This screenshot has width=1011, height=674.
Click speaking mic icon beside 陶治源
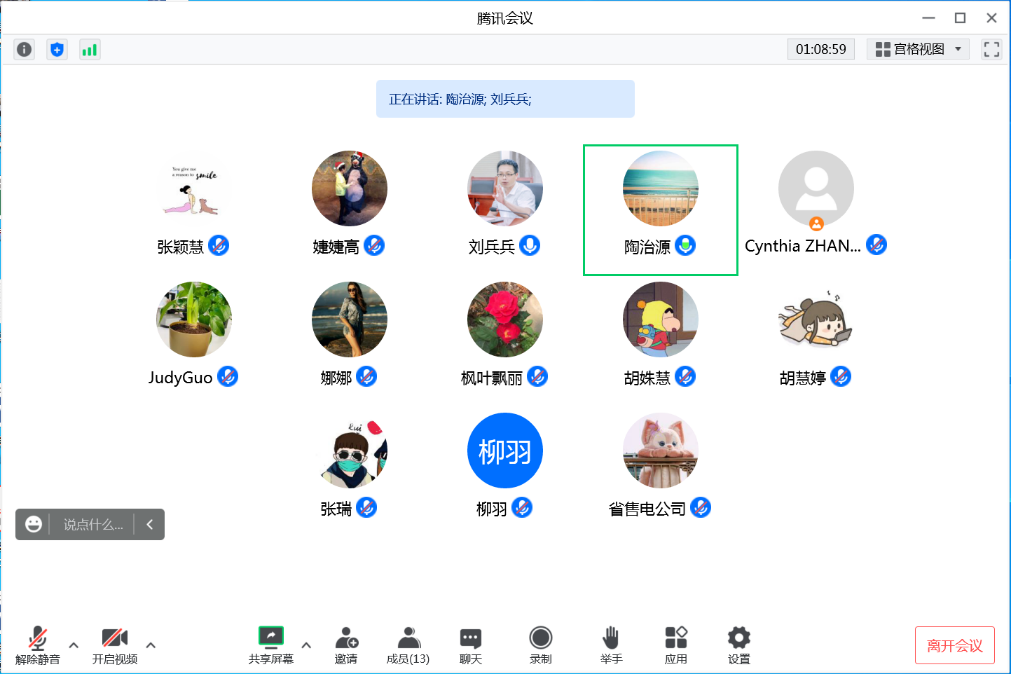pyautogui.click(x=685, y=246)
